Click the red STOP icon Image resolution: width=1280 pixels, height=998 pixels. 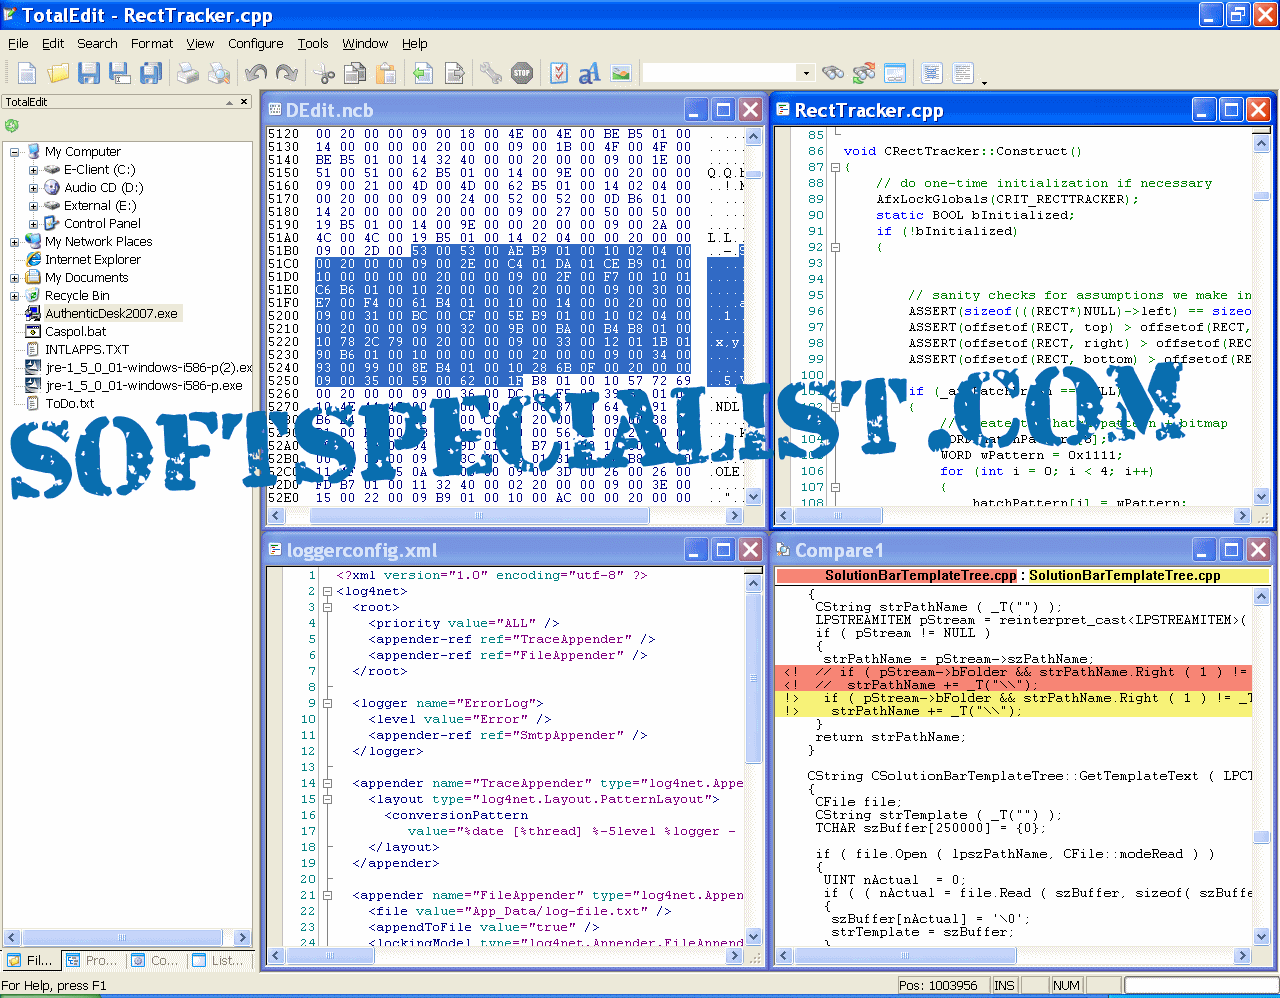tap(522, 73)
